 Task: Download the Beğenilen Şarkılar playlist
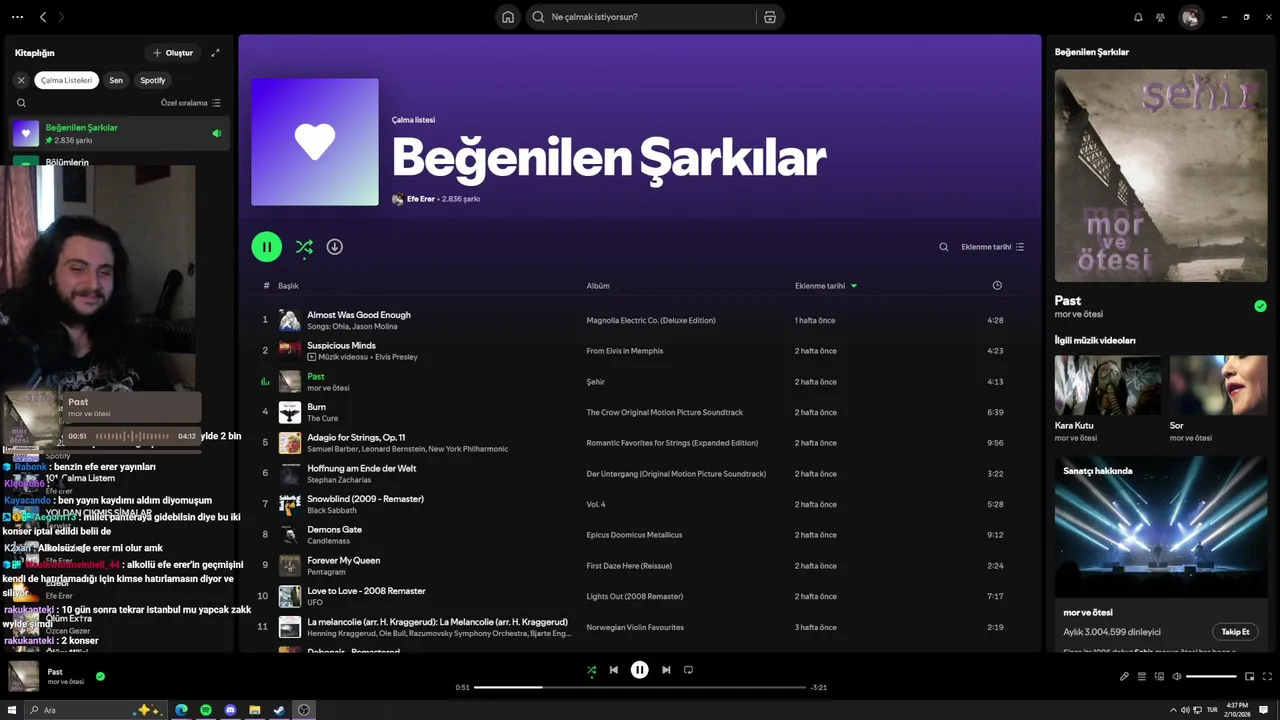tap(335, 247)
